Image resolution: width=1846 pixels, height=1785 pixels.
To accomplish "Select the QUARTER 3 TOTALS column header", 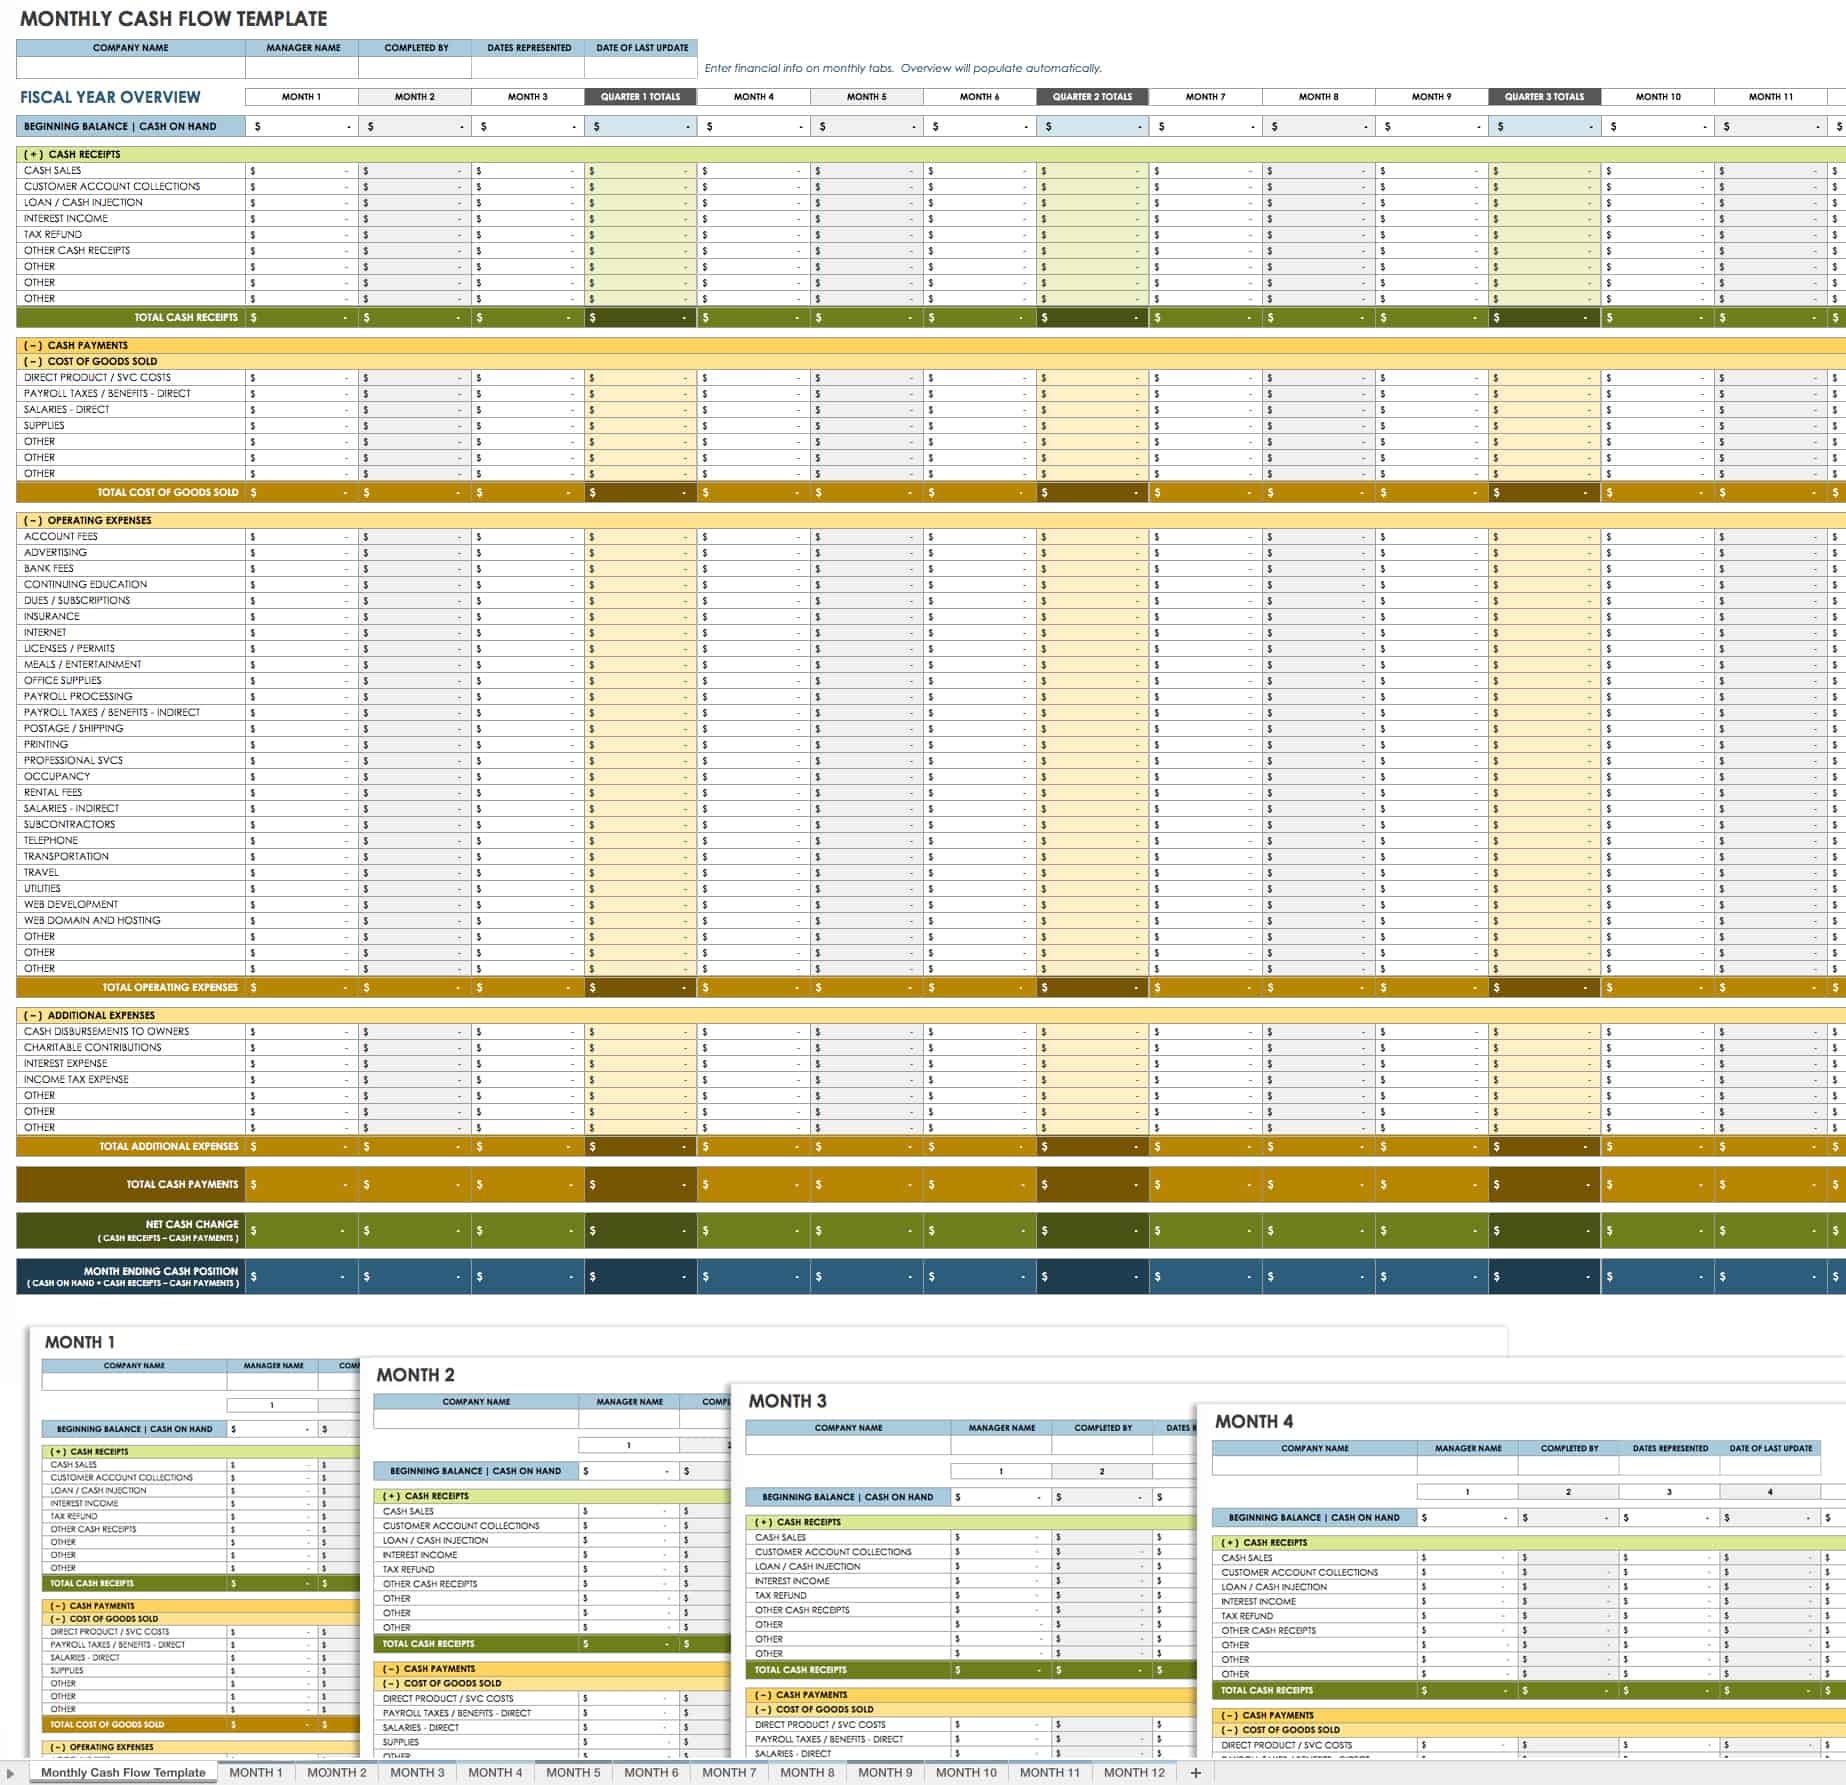I will pos(1544,96).
